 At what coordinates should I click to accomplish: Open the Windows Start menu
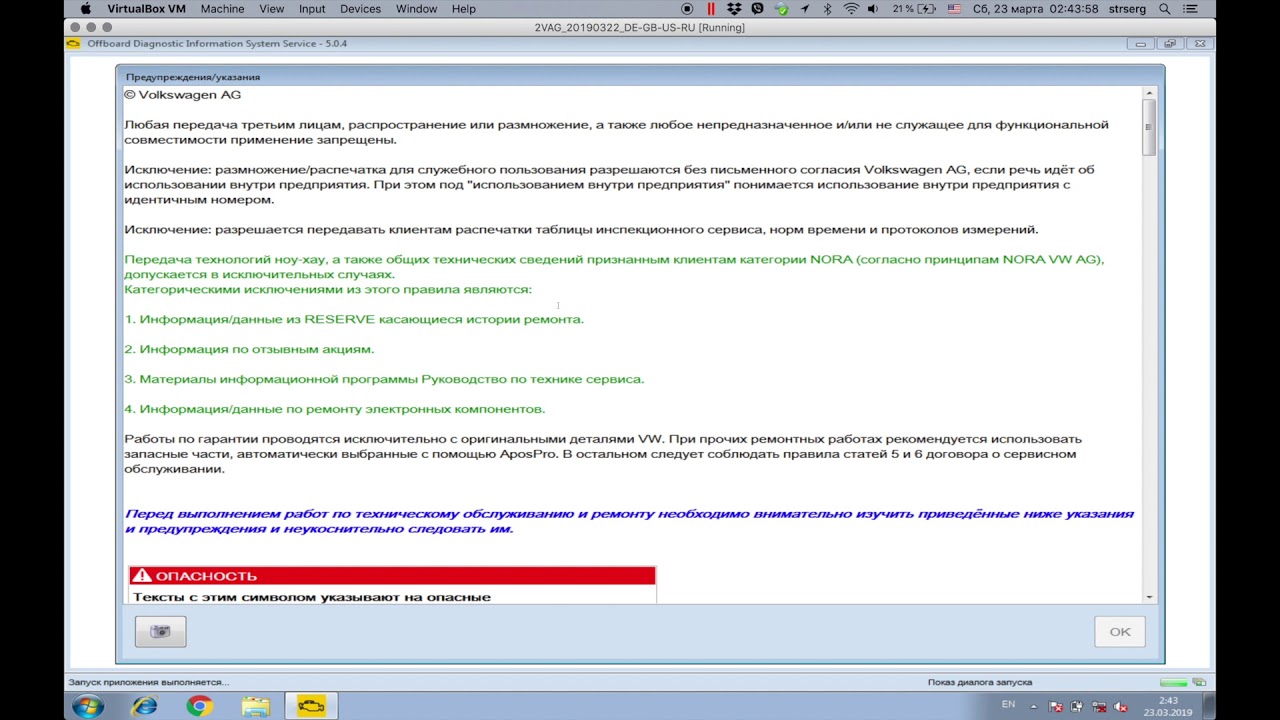tap(88, 706)
